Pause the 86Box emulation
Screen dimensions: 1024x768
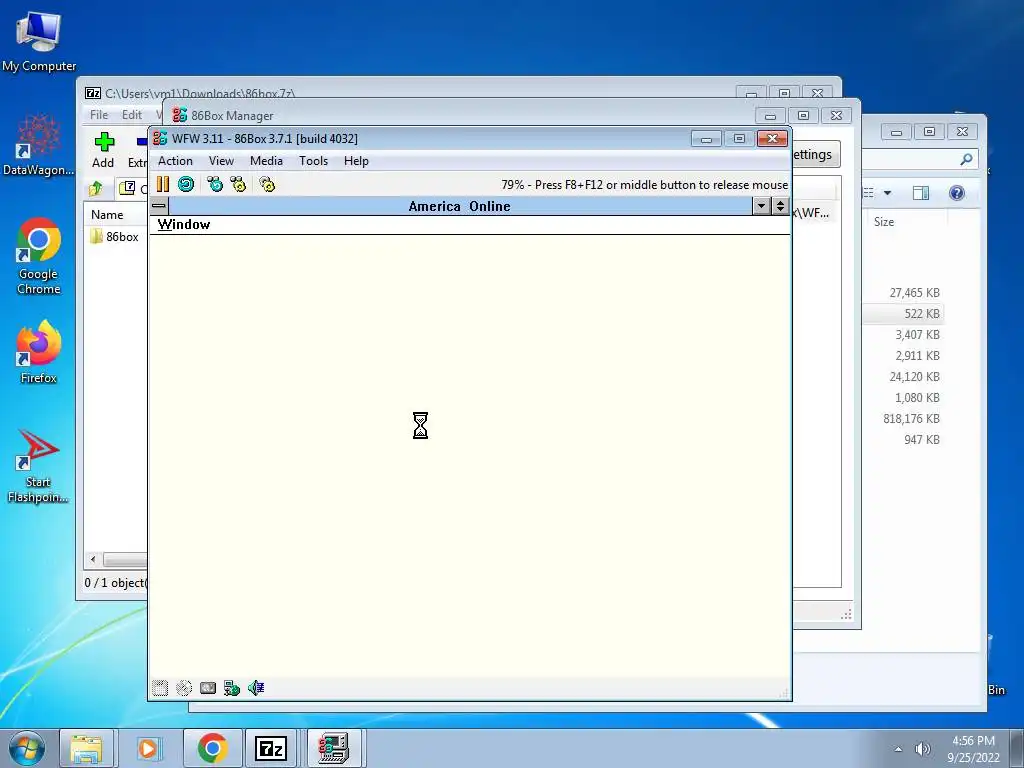[163, 184]
